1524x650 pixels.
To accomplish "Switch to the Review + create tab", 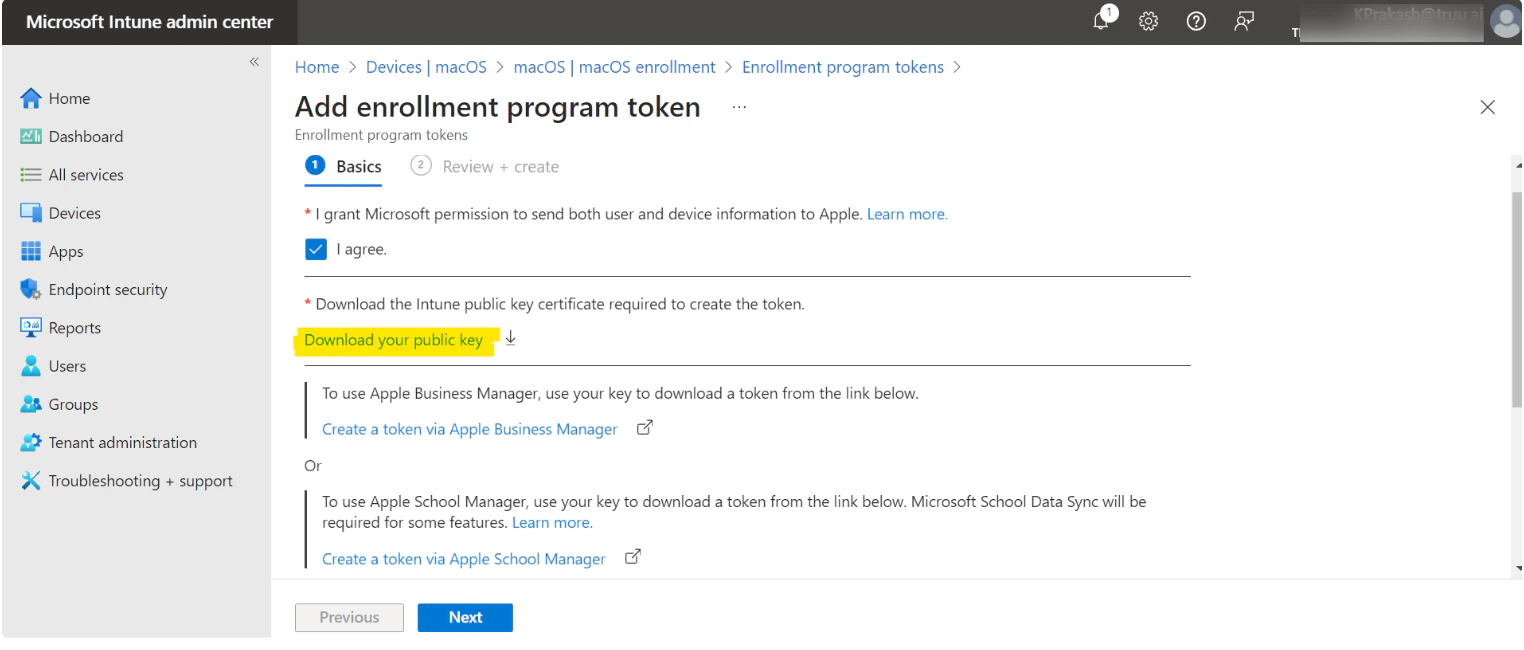I will (486, 167).
